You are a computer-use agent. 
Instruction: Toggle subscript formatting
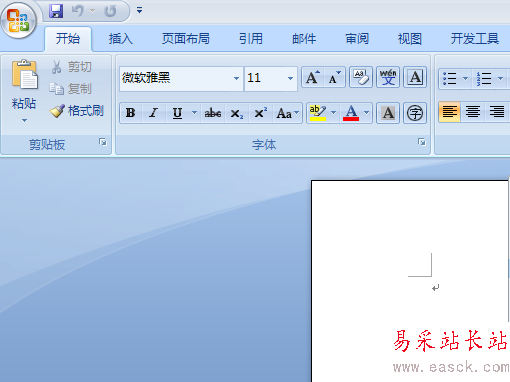point(237,113)
